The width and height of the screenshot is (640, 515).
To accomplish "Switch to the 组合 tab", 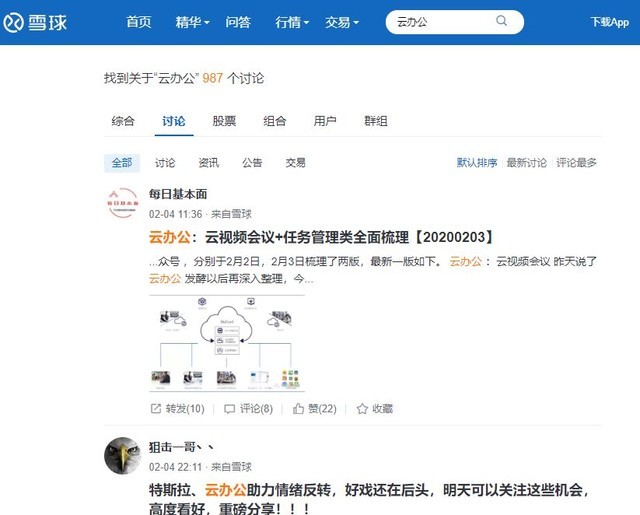I will tap(275, 121).
